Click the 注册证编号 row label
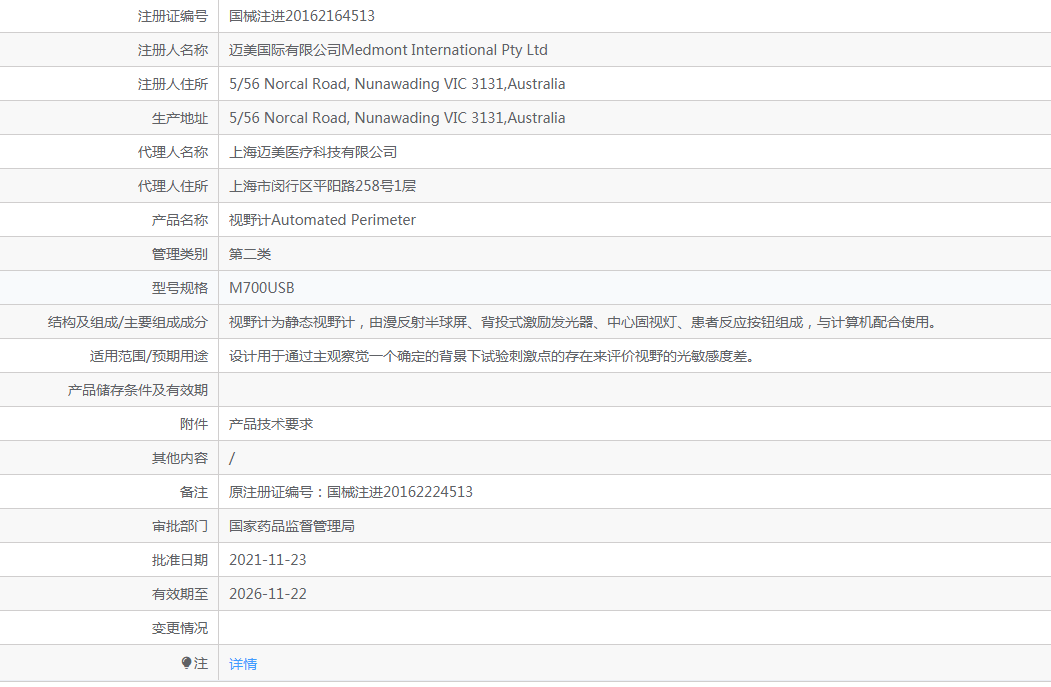1051x687 pixels. (x=173, y=16)
